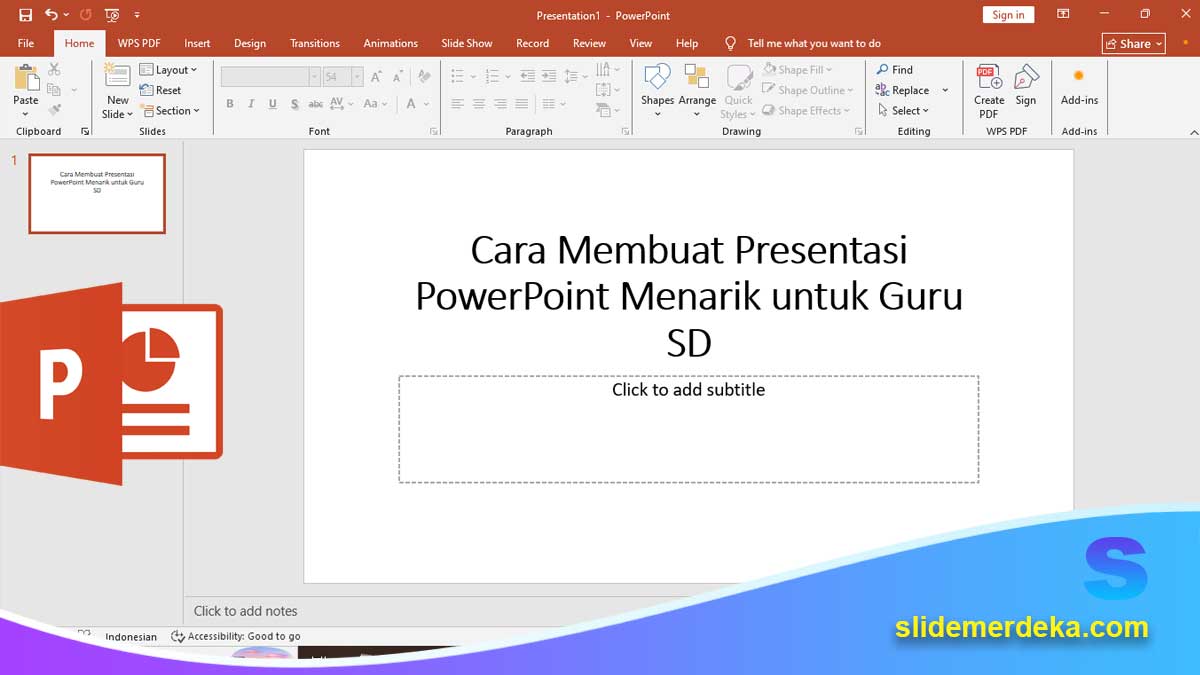Go to the Transitions tab
The width and height of the screenshot is (1200, 675).
tap(315, 43)
